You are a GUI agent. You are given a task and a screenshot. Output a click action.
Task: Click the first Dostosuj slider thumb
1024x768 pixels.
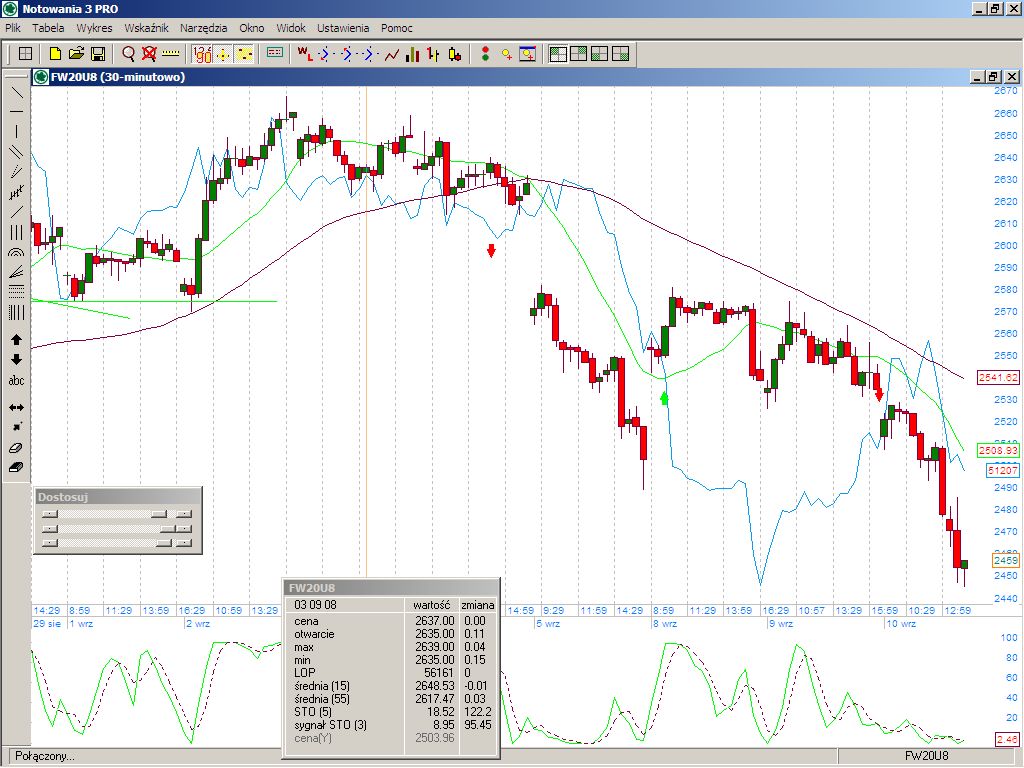[158, 513]
